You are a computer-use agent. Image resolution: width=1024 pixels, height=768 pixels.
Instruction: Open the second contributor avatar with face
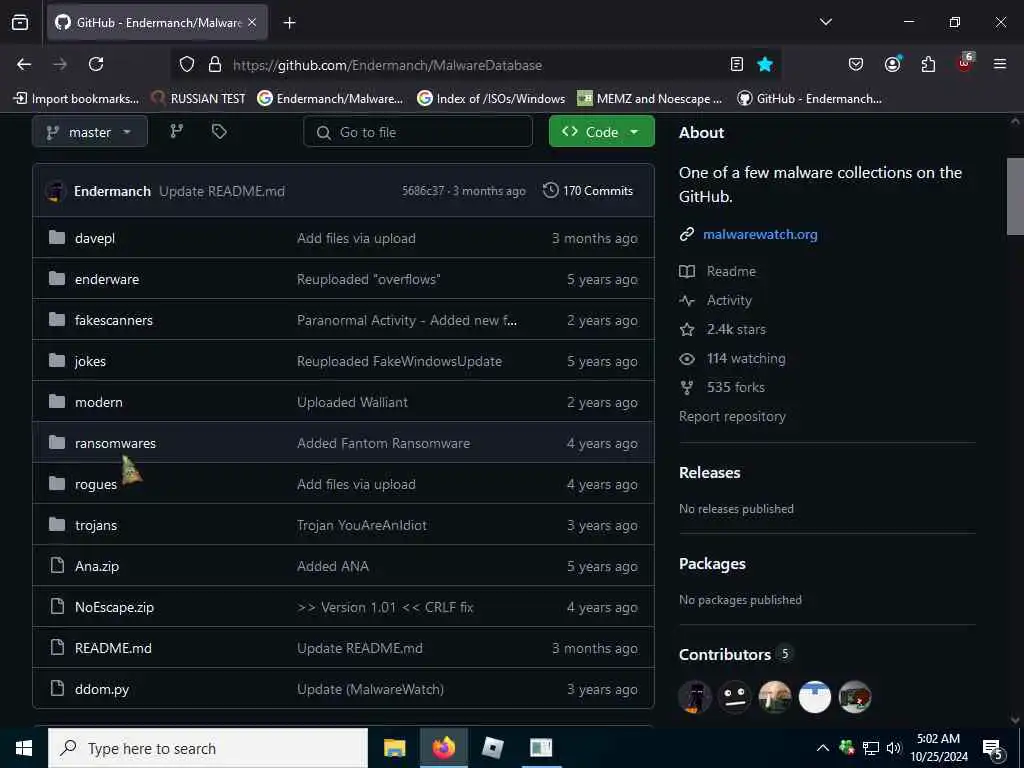pos(735,697)
